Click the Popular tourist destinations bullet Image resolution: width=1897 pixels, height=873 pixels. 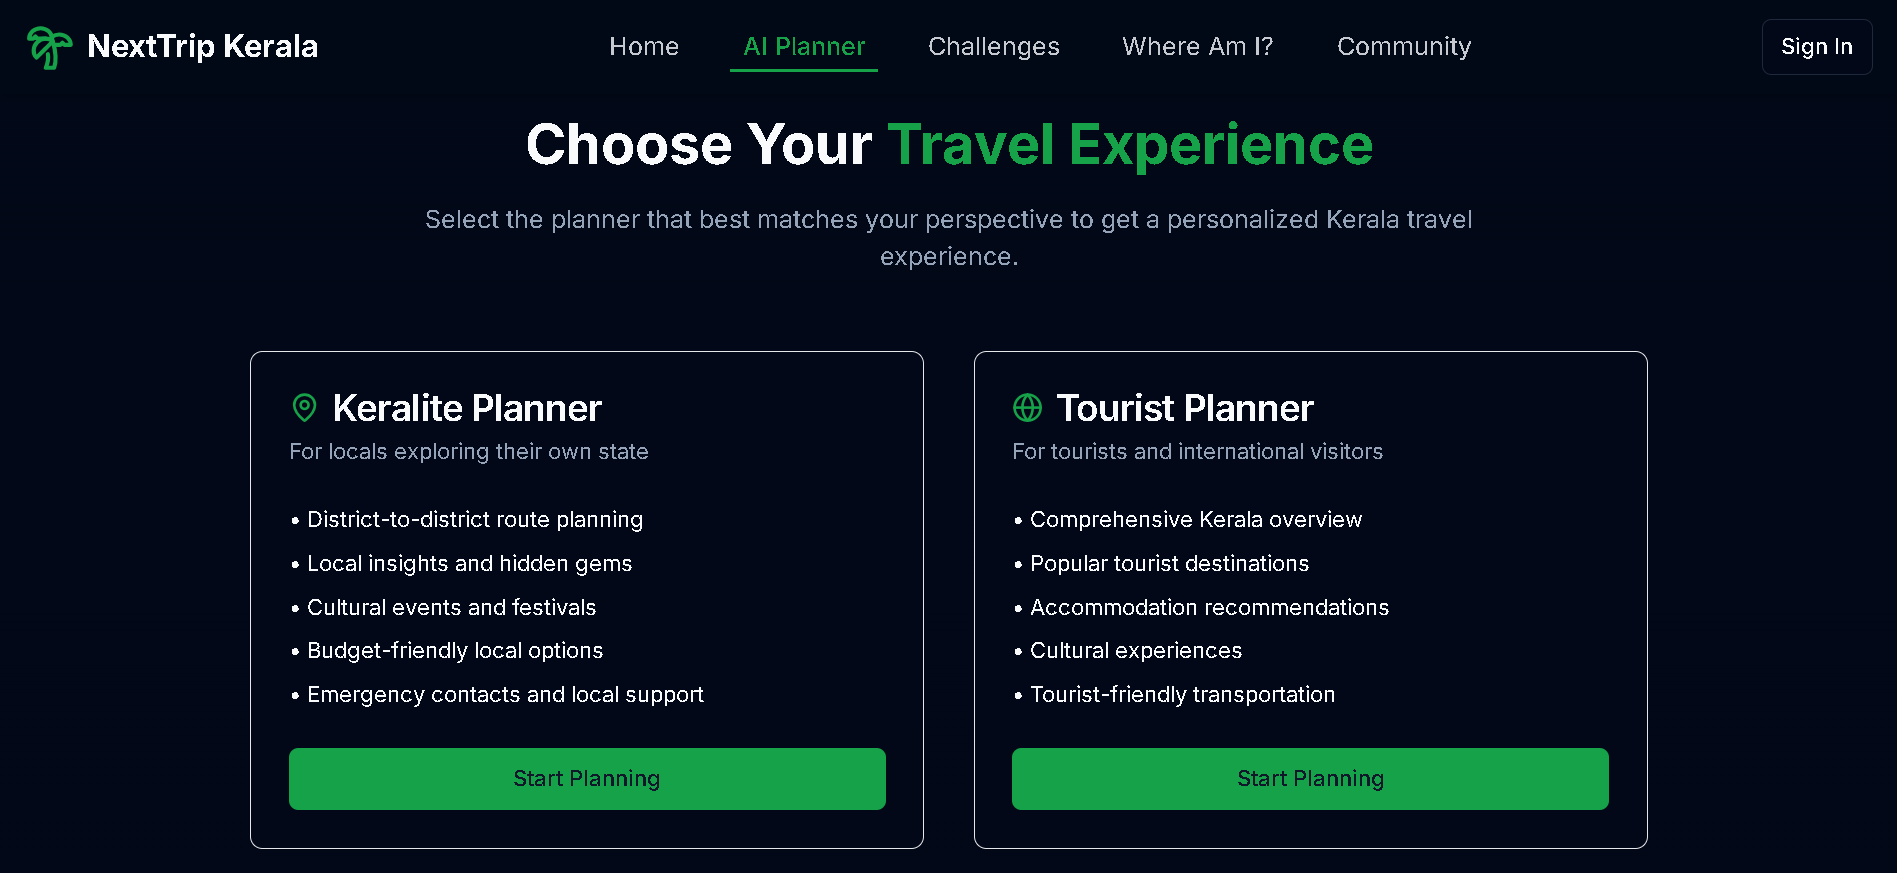1169,563
